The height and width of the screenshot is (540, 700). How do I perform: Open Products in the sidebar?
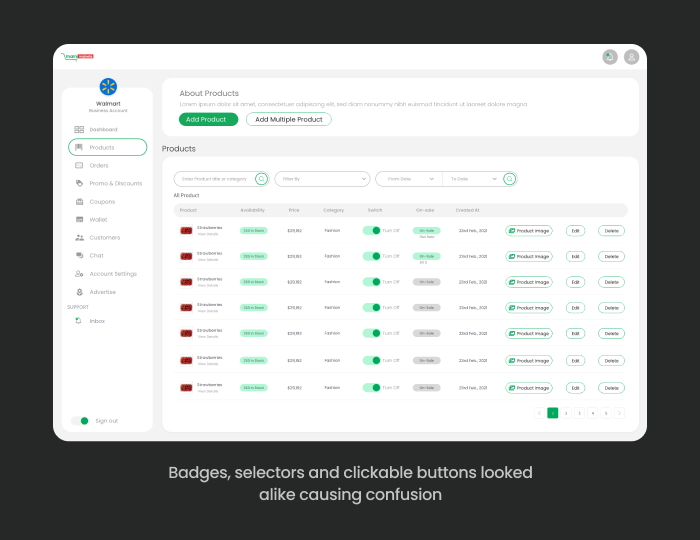tap(108, 147)
